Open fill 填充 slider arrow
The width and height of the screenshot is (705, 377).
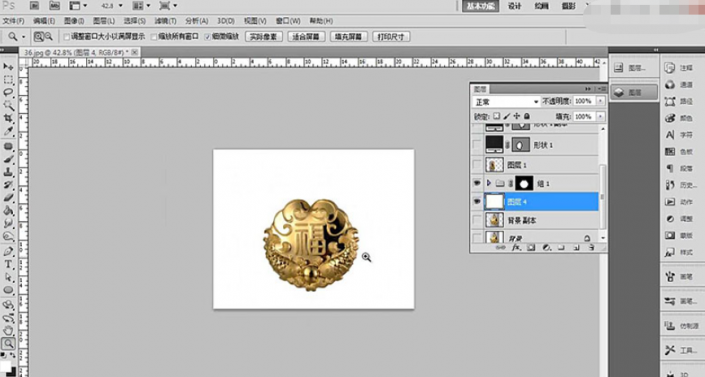600,117
